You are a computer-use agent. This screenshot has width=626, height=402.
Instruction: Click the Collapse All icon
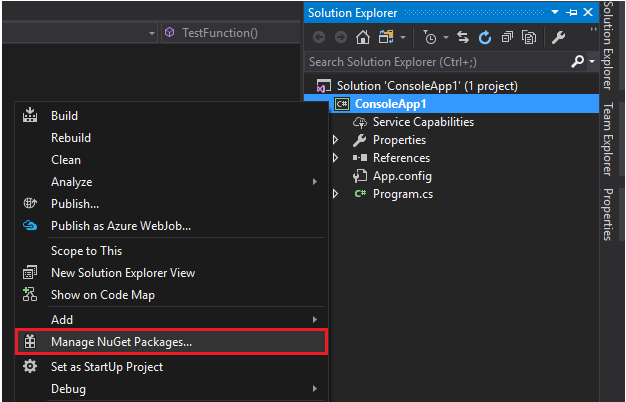click(x=507, y=37)
